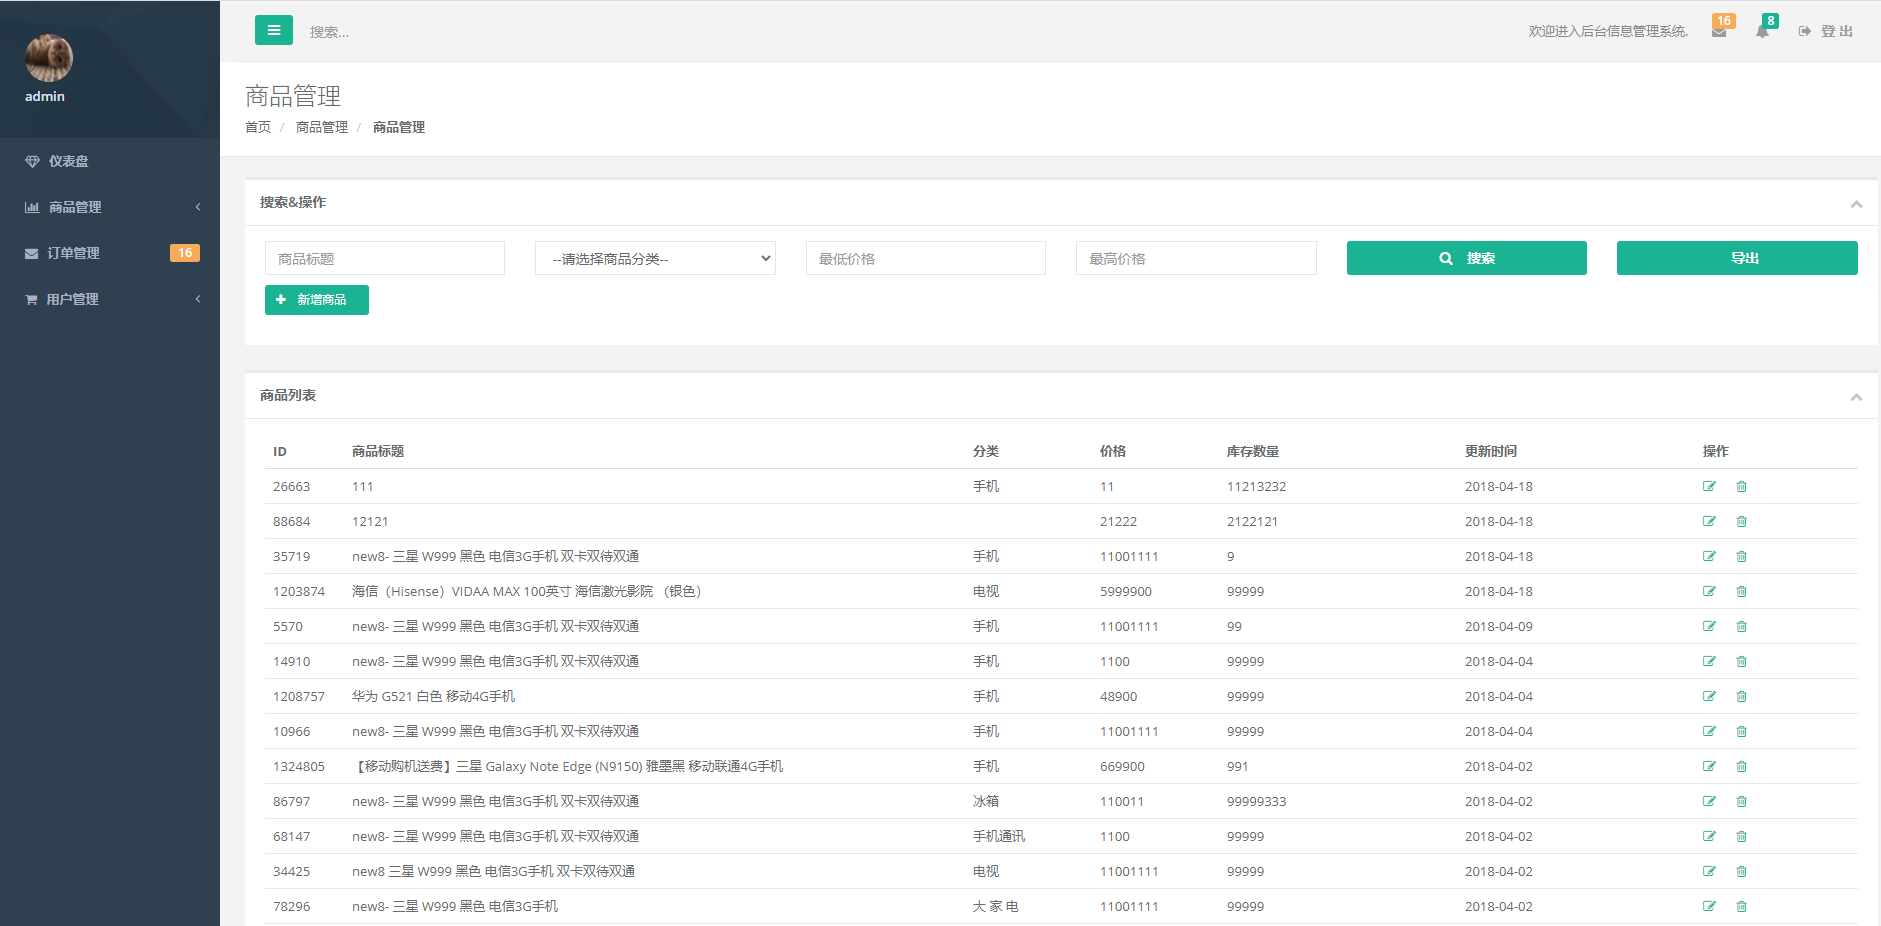The image size is (1881, 926).
Task: Collapse the 搜索&操作 panel
Action: 1856,203
